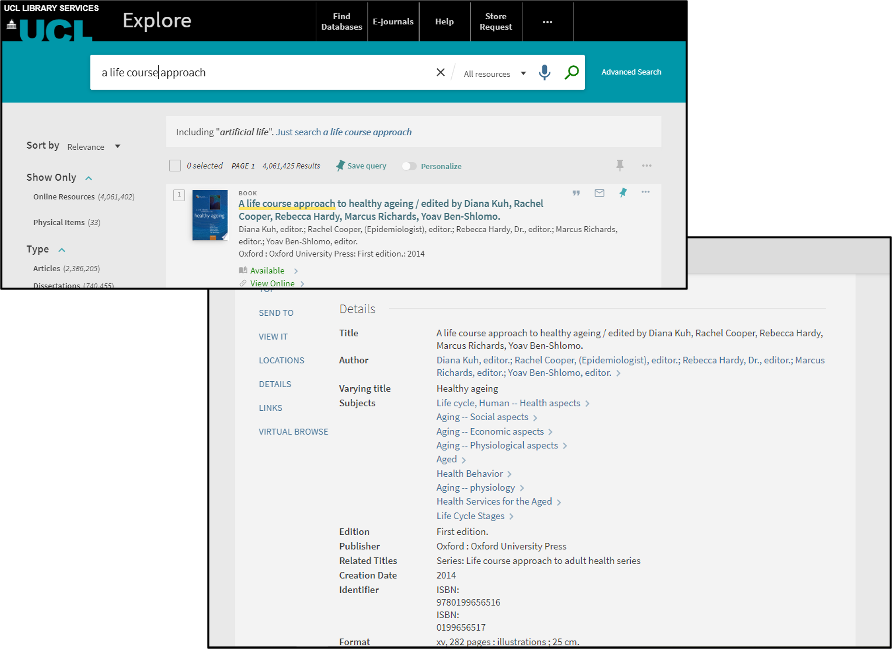Run search with magnifier icon
The image size is (892, 650).
(x=571, y=72)
